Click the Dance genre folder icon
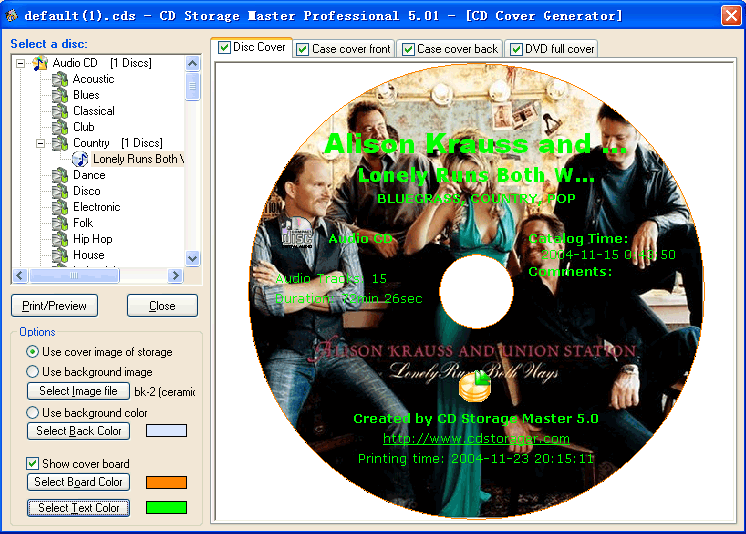746x534 pixels. click(x=60, y=175)
